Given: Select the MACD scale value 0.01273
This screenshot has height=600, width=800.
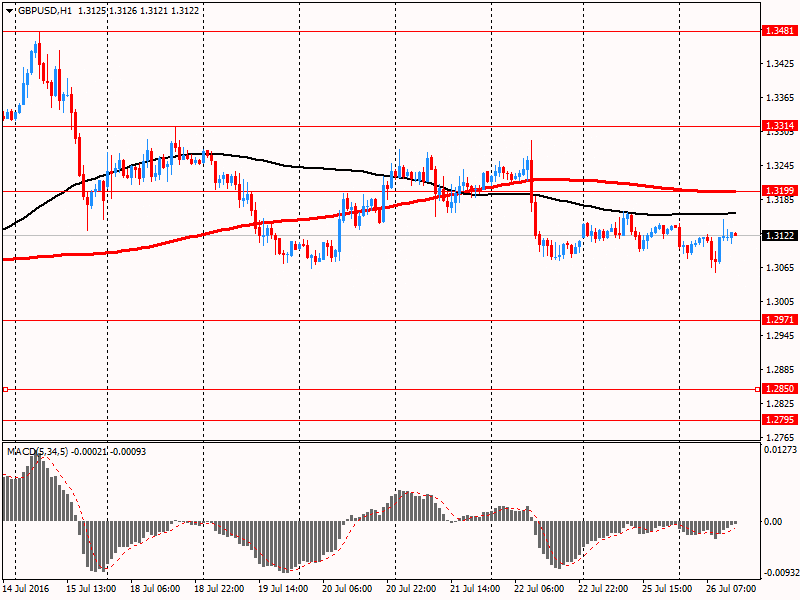Looking at the screenshot, I should point(781,449).
